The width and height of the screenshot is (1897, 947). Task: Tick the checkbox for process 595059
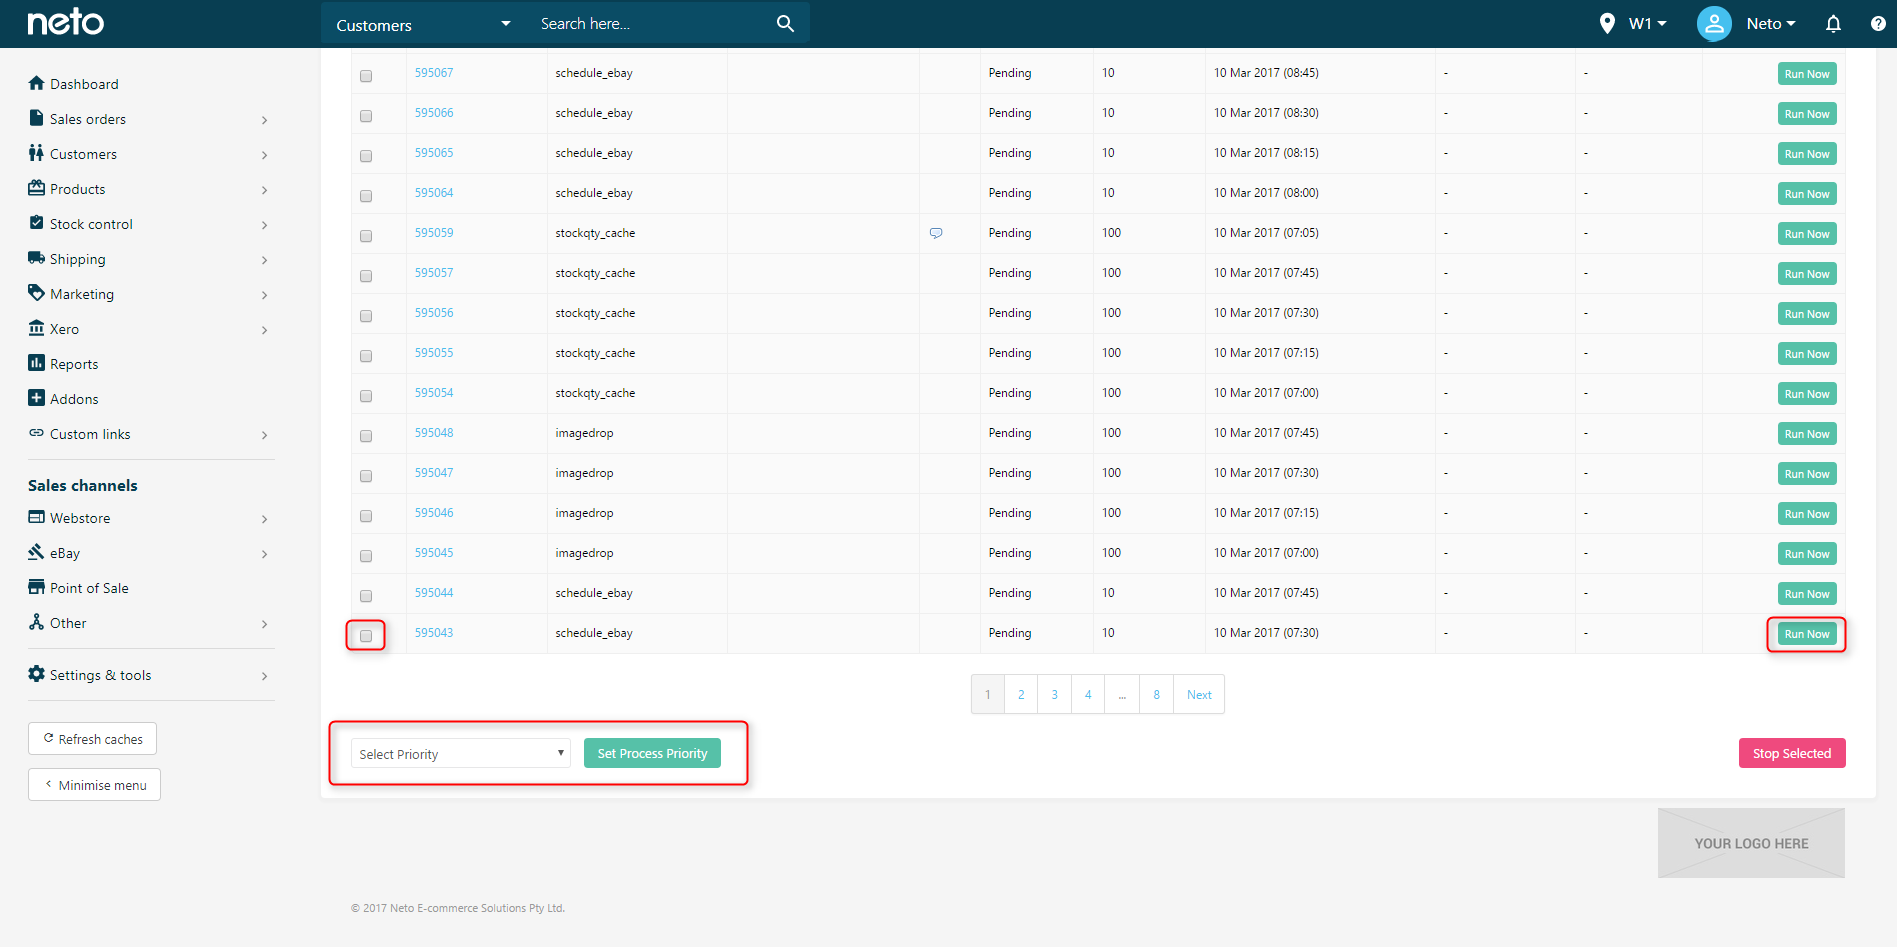click(366, 236)
